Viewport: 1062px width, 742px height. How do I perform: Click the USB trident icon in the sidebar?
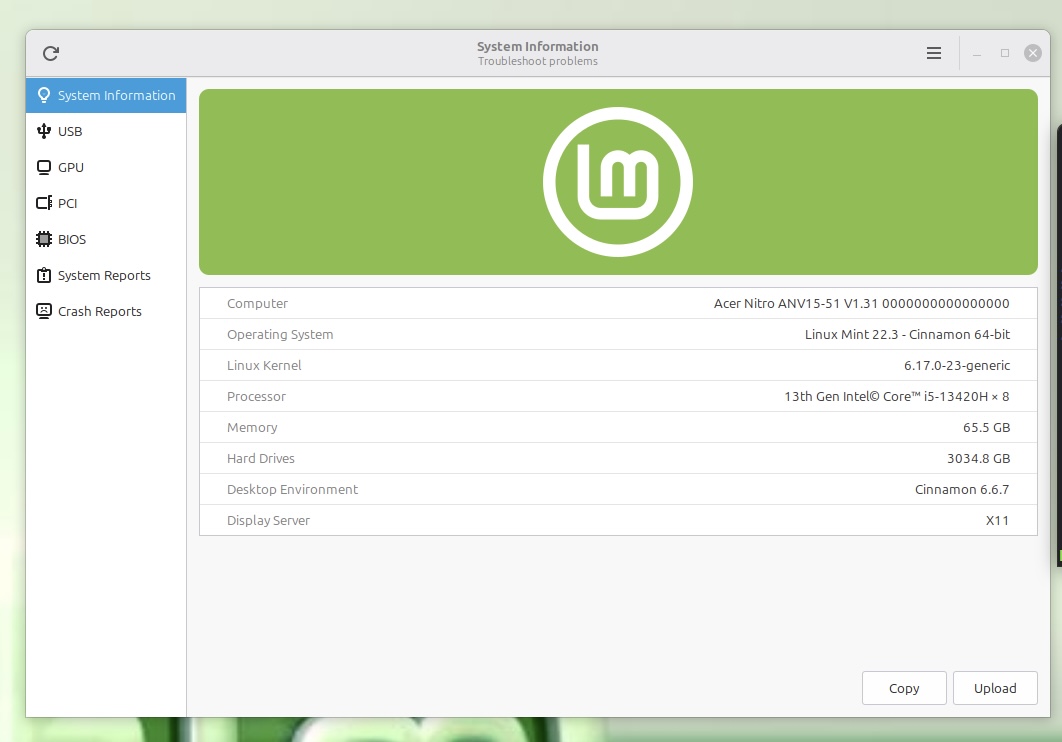[44, 131]
